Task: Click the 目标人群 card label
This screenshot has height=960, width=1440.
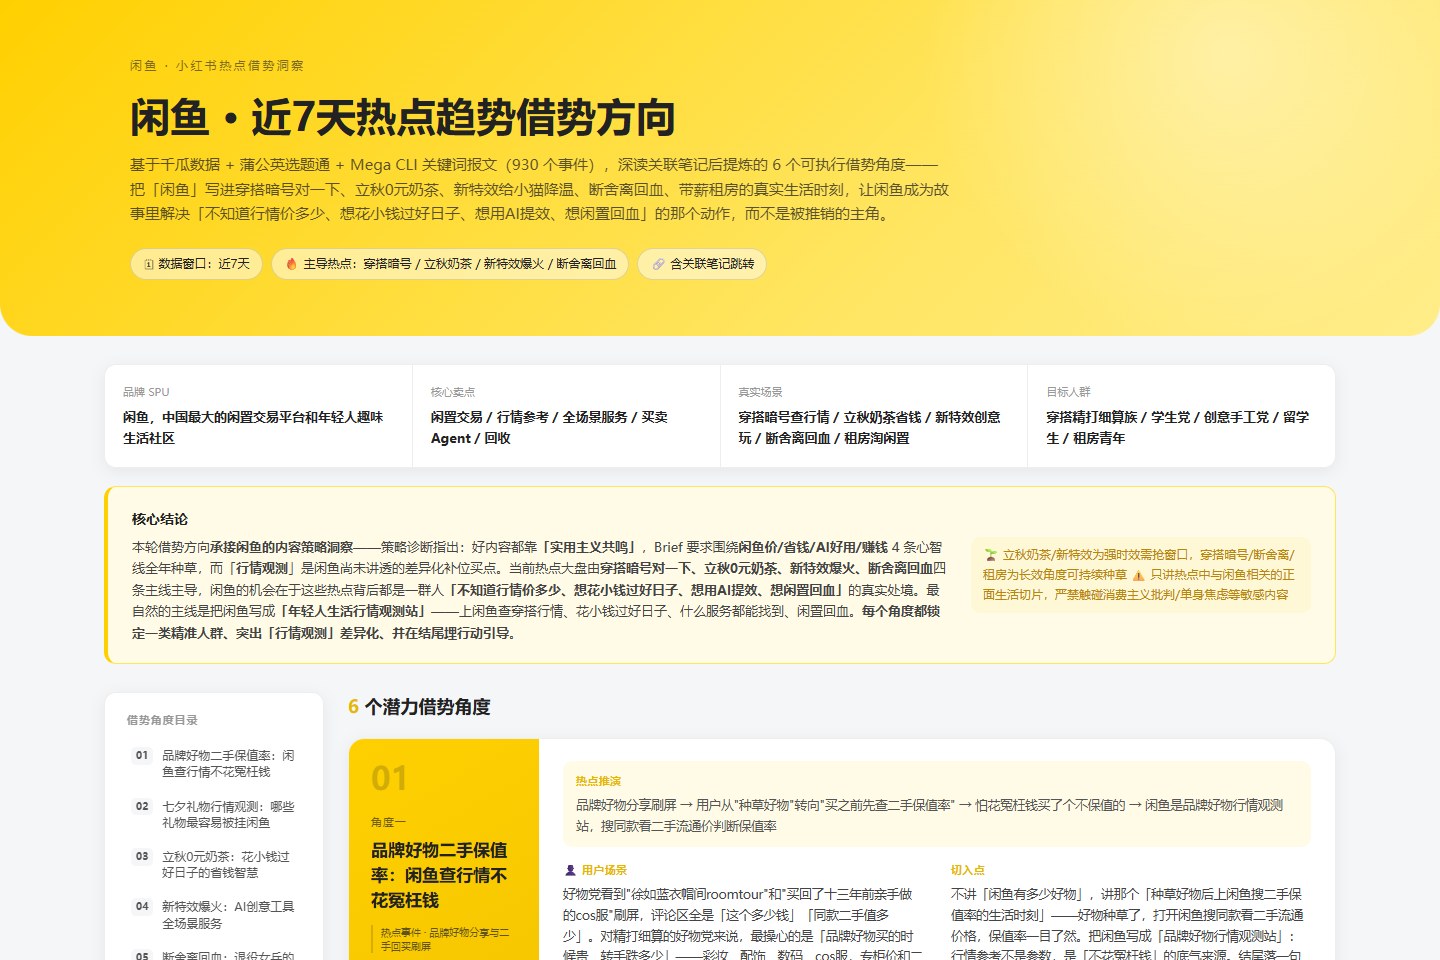Action: tap(1068, 392)
